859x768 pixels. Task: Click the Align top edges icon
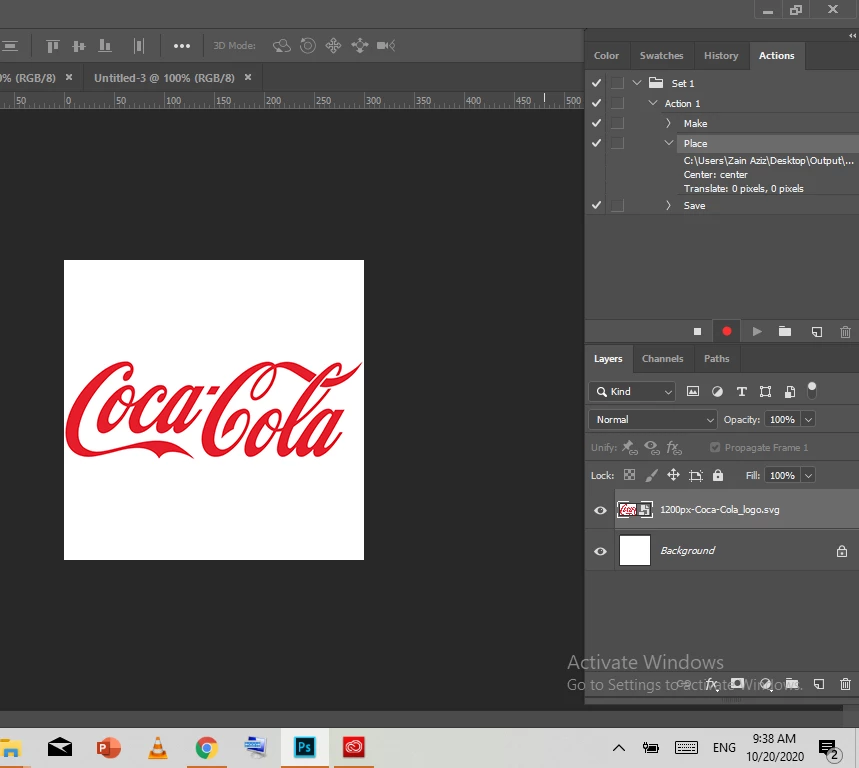tap(52, 46)
